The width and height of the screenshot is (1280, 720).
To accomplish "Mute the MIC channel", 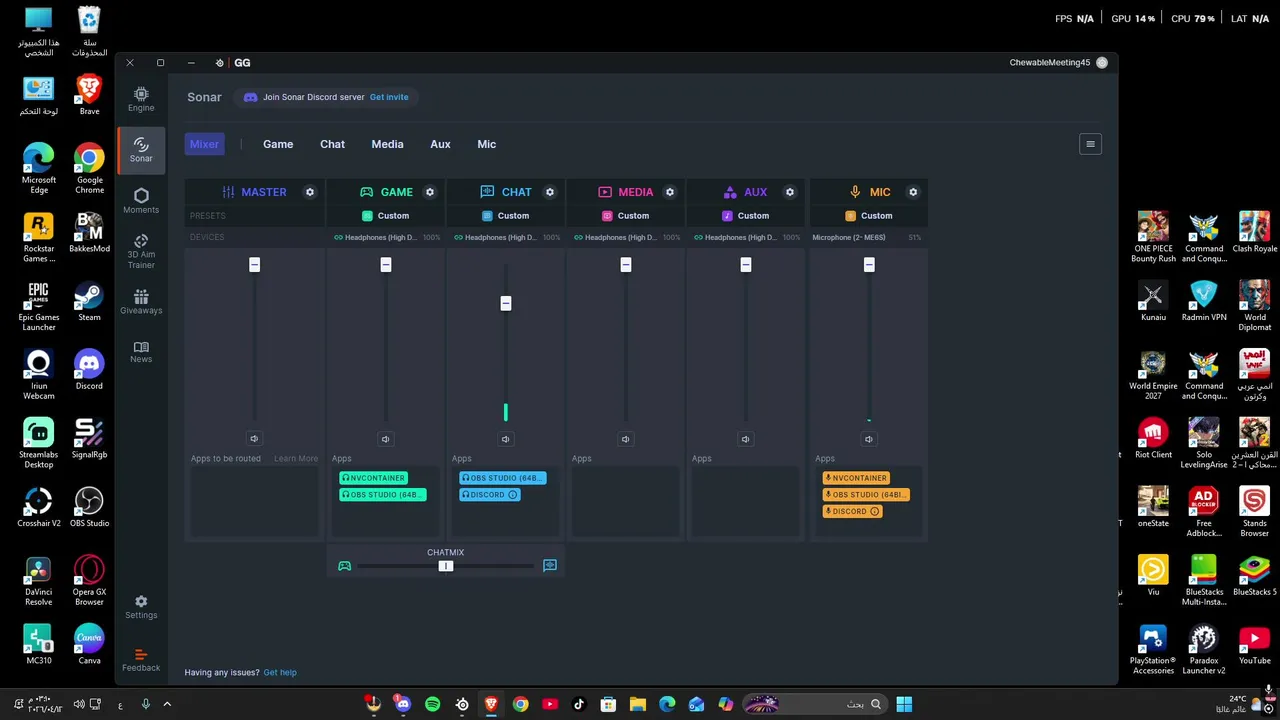I will pyautogui.click(x=868, y=439).
